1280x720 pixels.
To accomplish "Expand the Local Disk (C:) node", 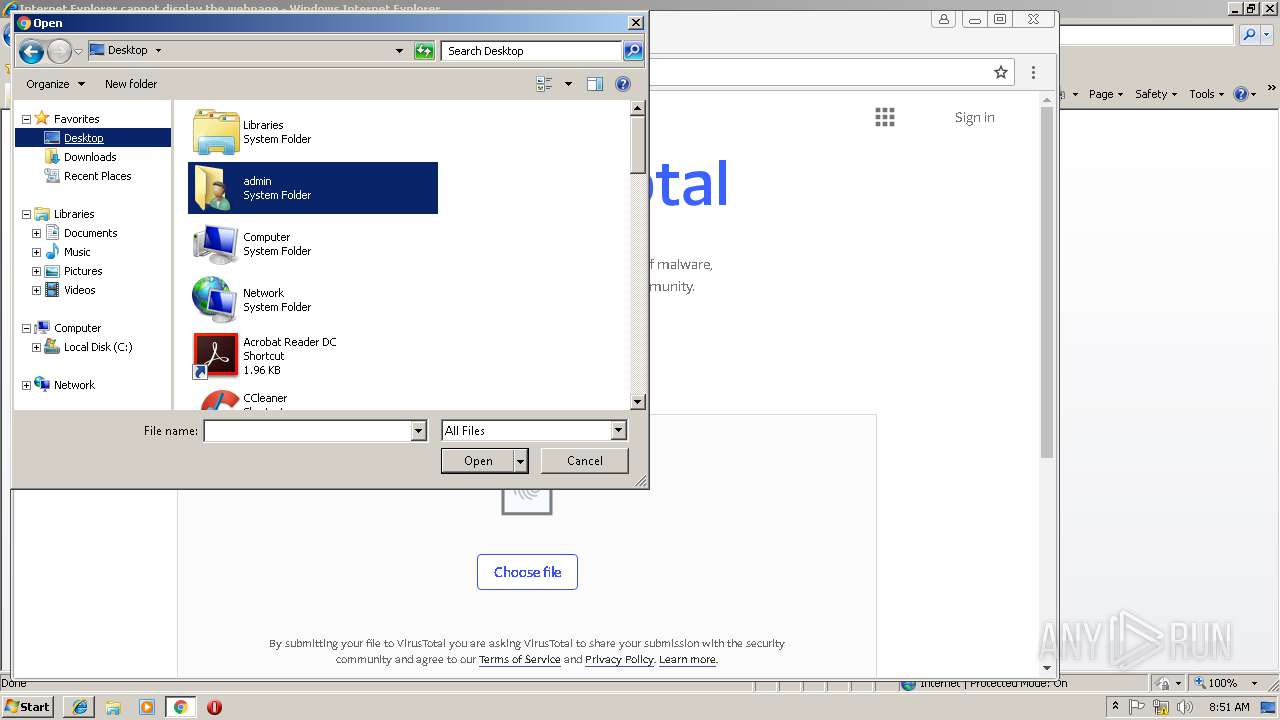I will [36, 347].
